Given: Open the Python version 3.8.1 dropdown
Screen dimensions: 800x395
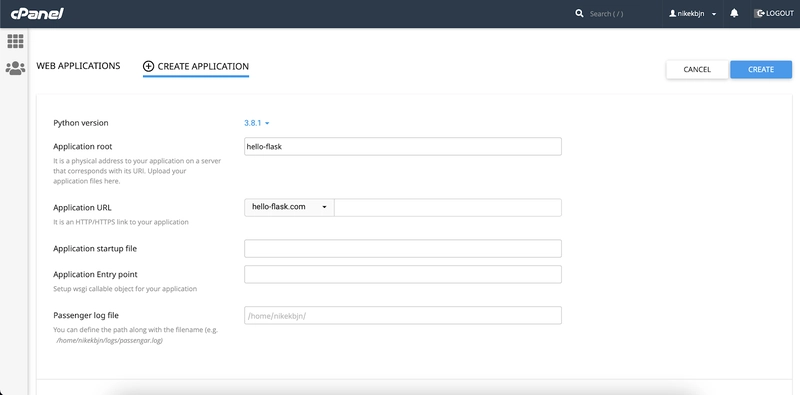Looking at the screenshot, I should (x=257, y=123).
